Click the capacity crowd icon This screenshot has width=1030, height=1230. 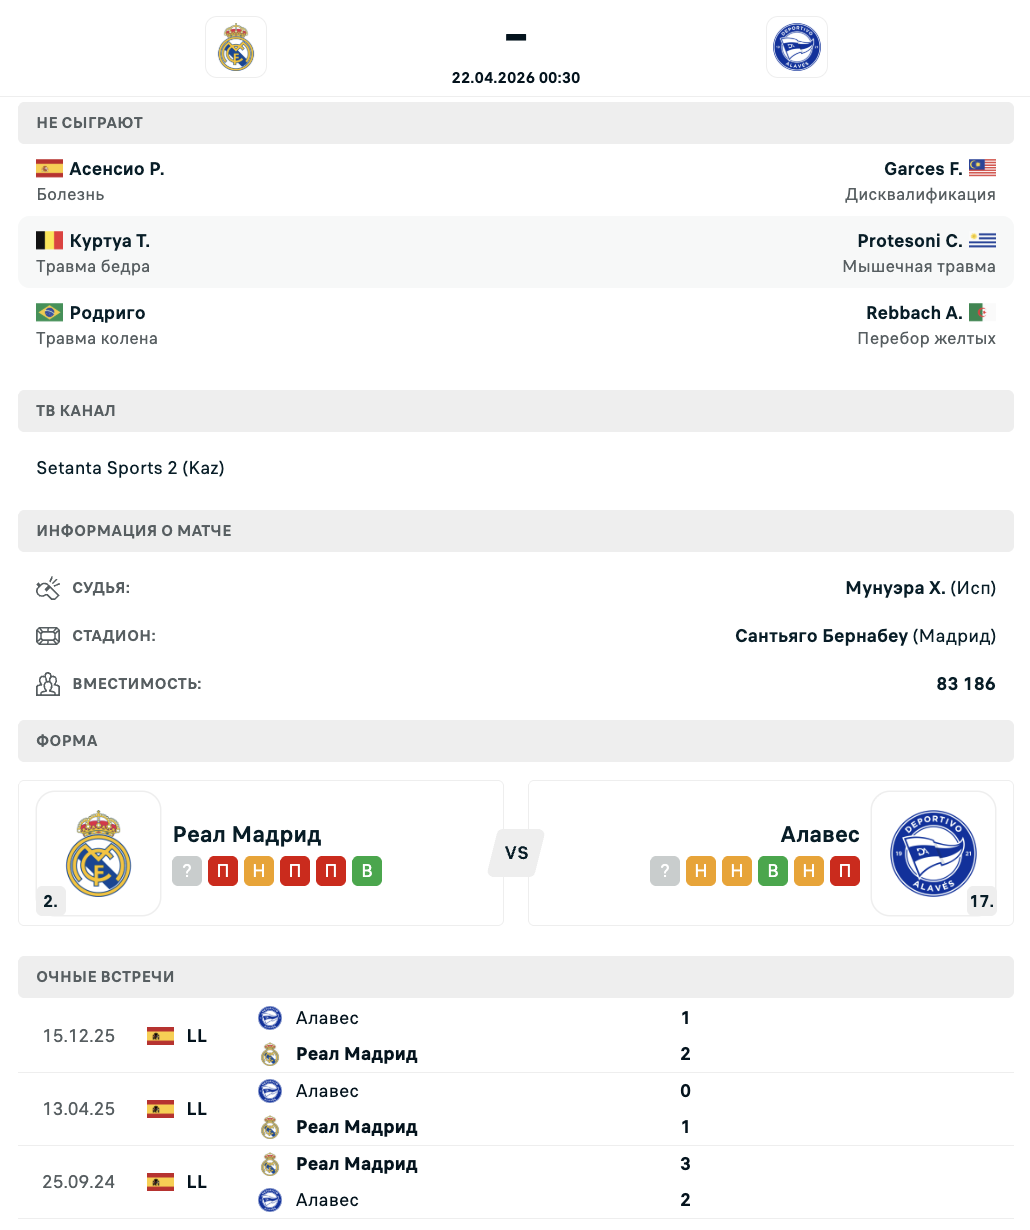(48, 684)
